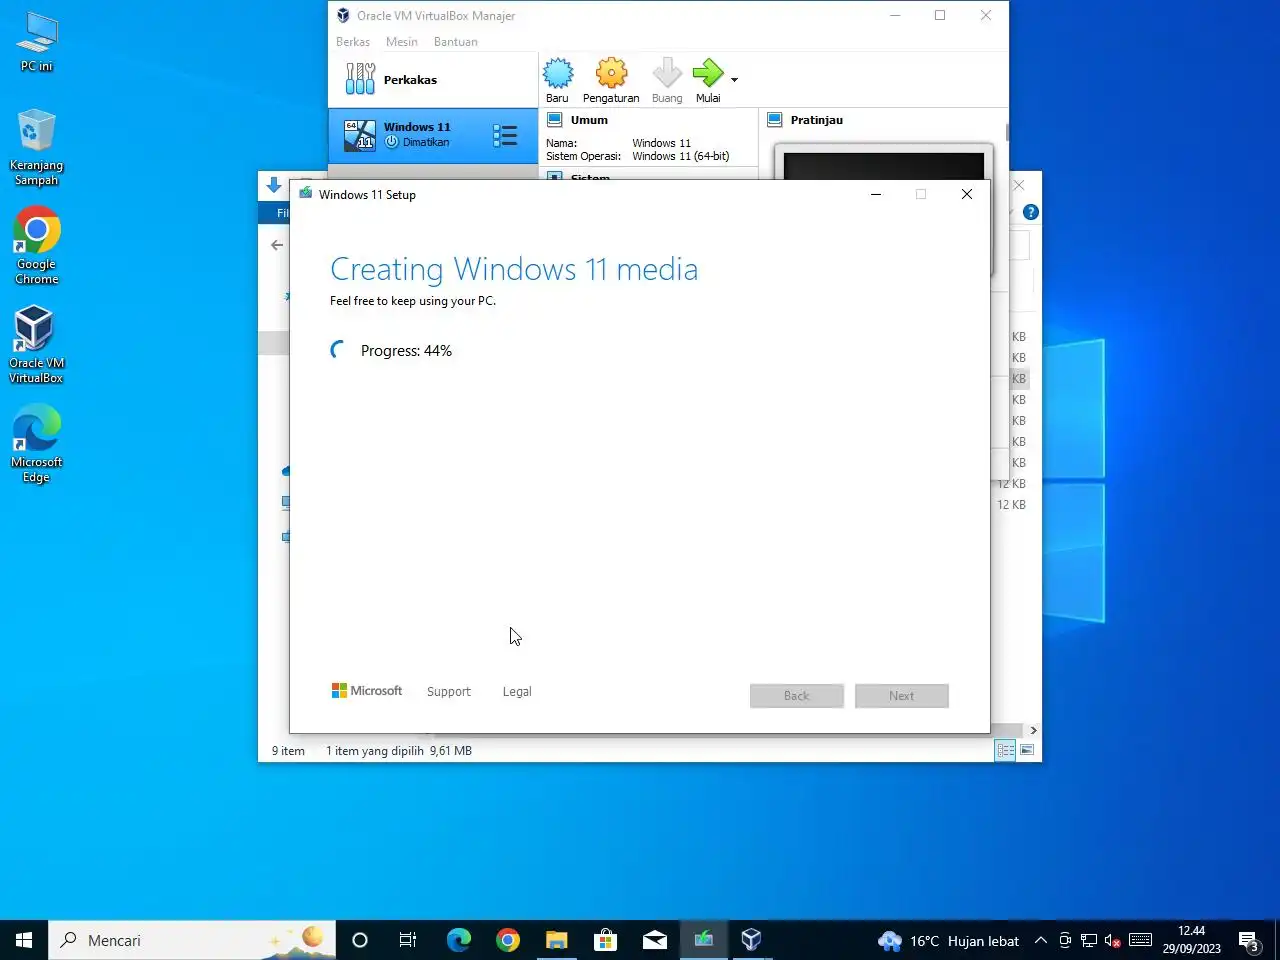Open File Explorer from the taskbar
This screenshot has height=960, width=1280.
click(557, 940)
